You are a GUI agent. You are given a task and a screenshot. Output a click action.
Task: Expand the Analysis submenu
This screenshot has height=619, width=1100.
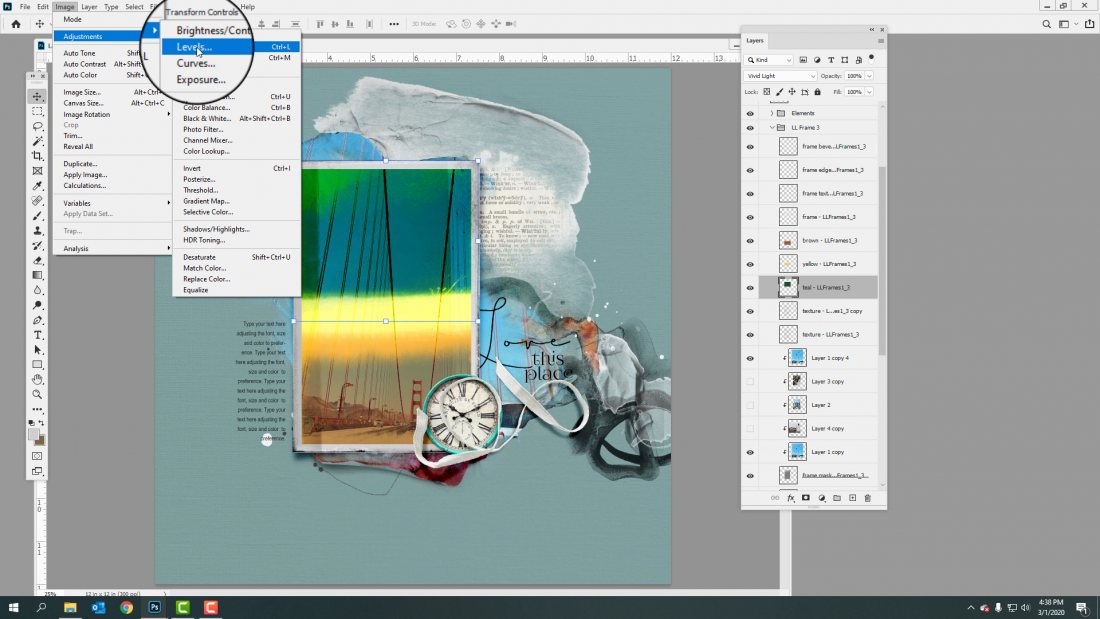point(112,248)
